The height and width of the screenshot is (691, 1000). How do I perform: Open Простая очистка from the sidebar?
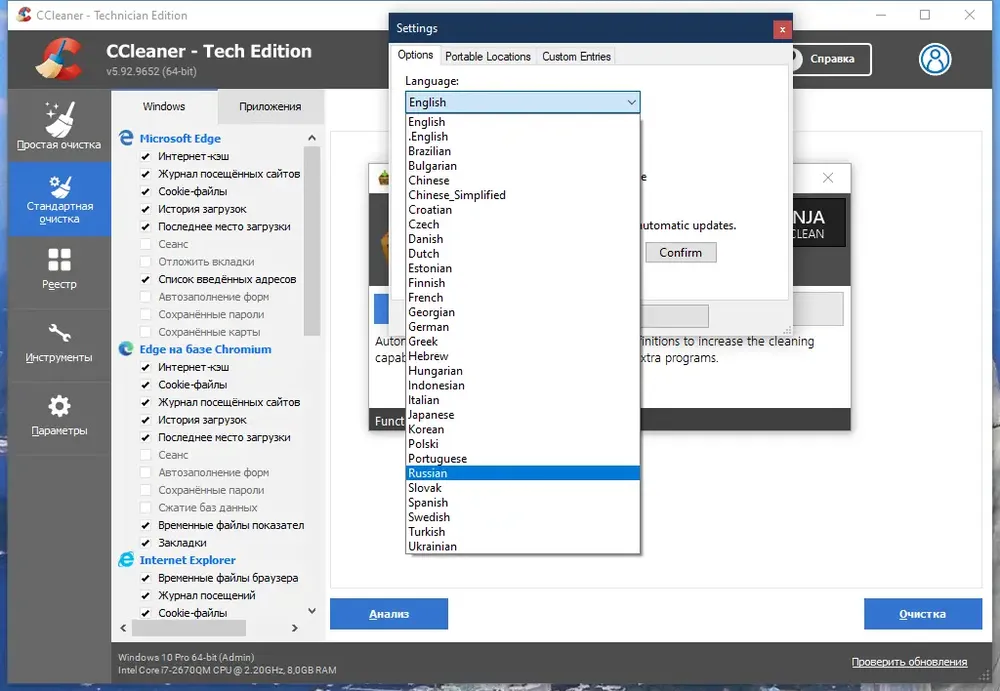(x=59, y=126)
